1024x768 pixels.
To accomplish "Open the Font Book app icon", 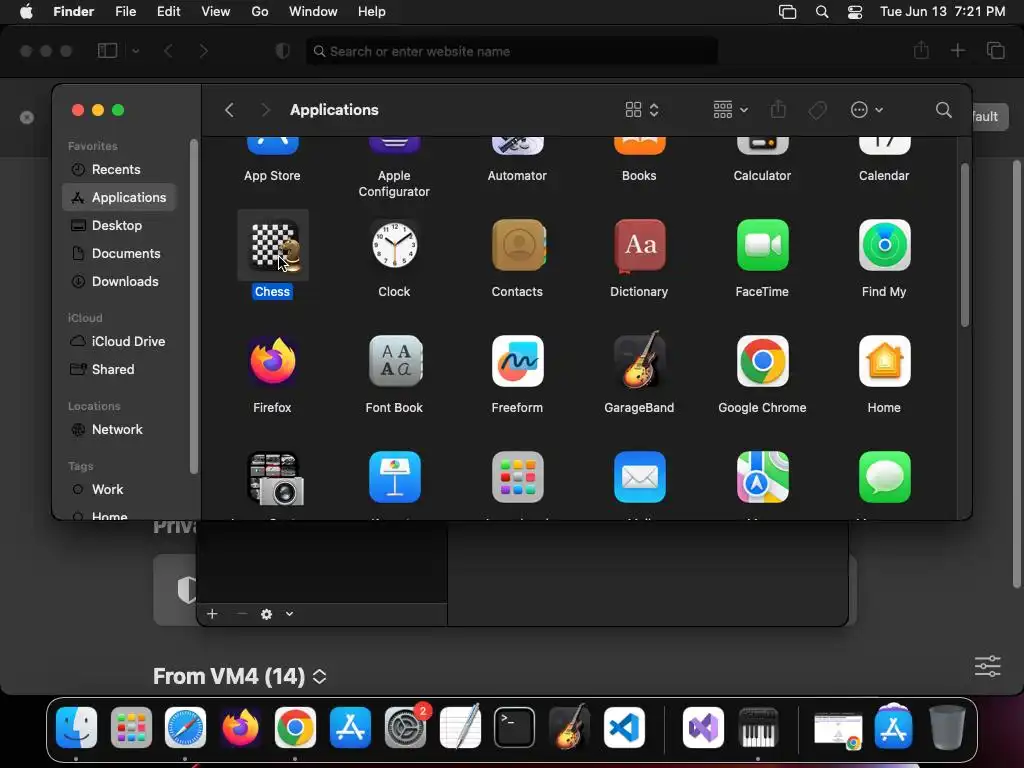I will pos(394,361).
